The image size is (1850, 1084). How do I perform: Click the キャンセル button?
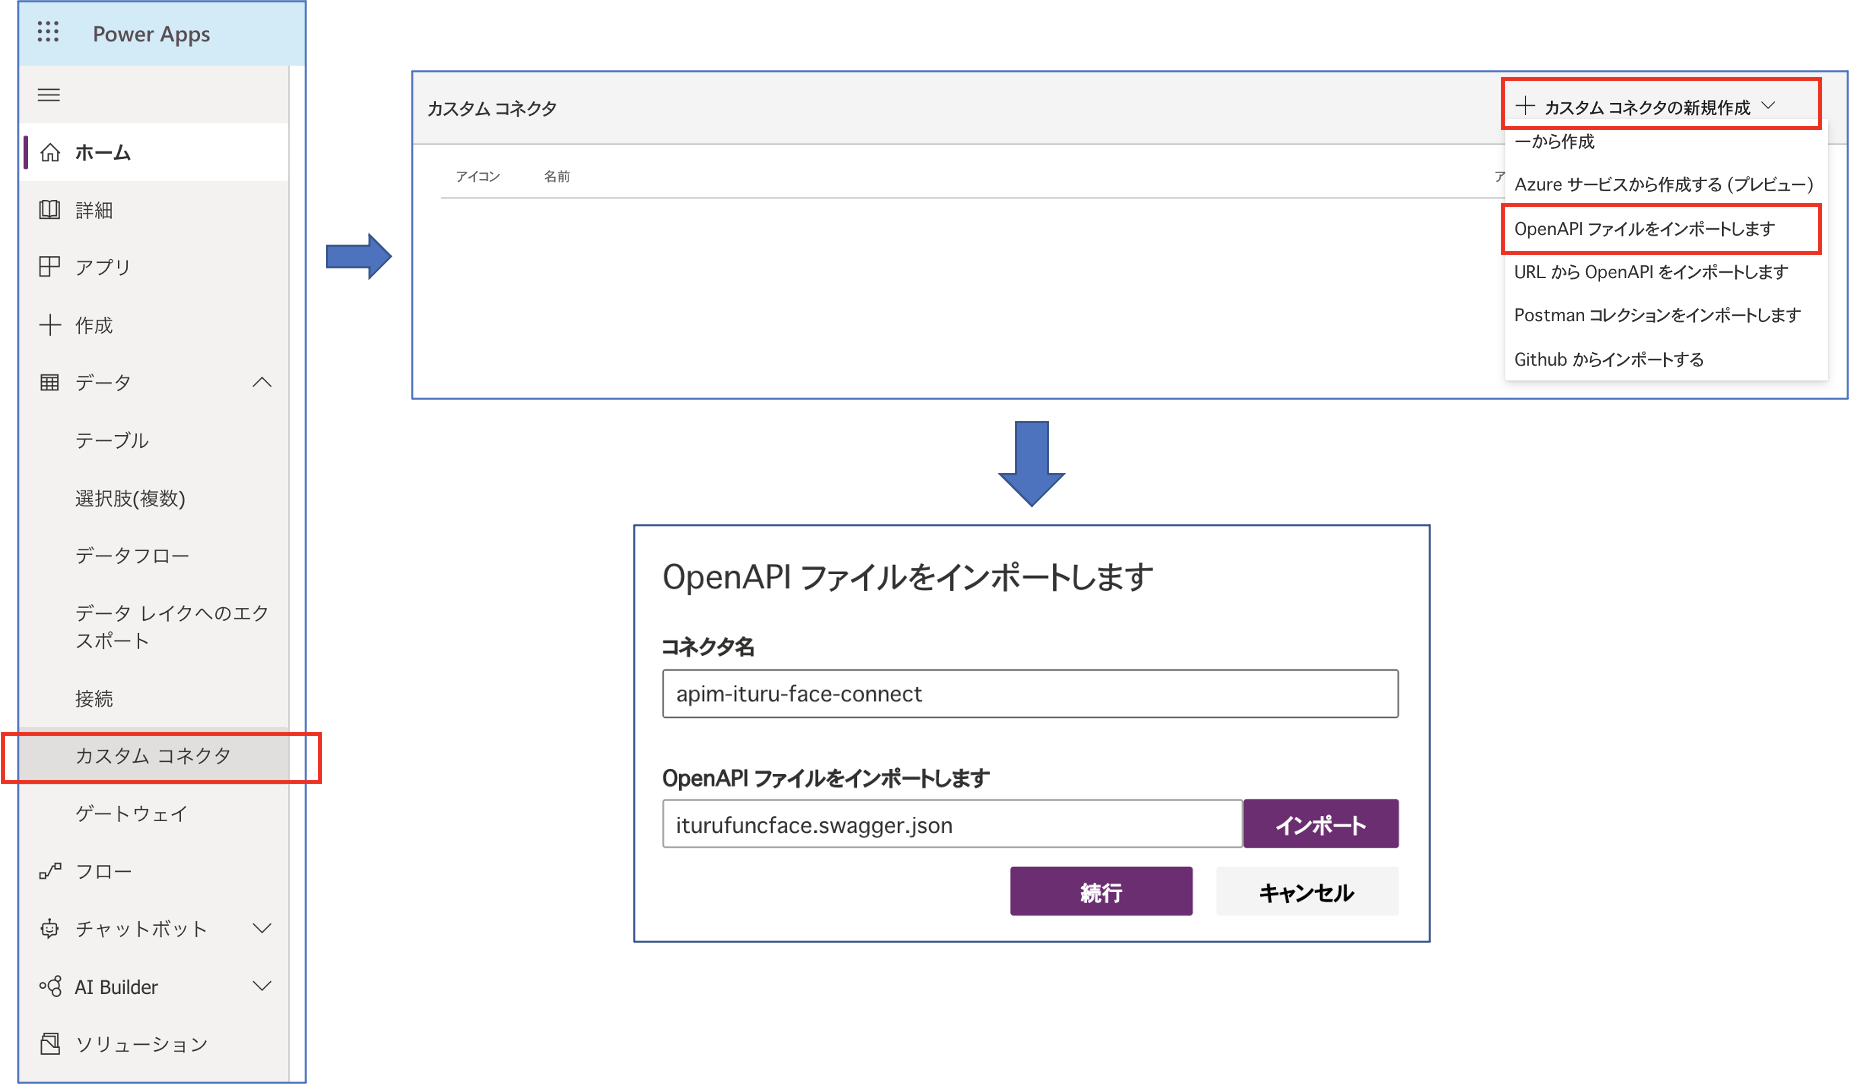(1307, 891)
